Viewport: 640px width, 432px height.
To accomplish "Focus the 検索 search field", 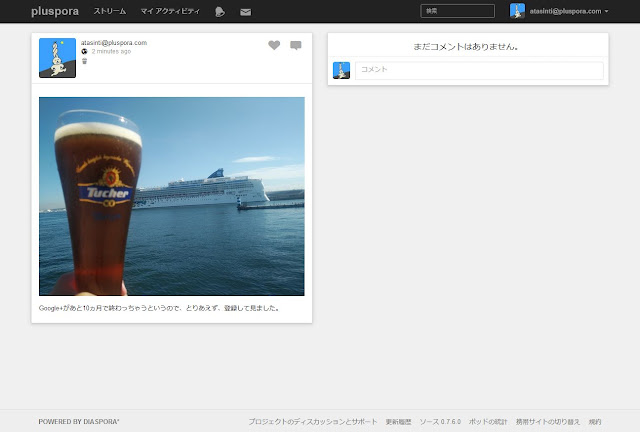I will point(458,11).
